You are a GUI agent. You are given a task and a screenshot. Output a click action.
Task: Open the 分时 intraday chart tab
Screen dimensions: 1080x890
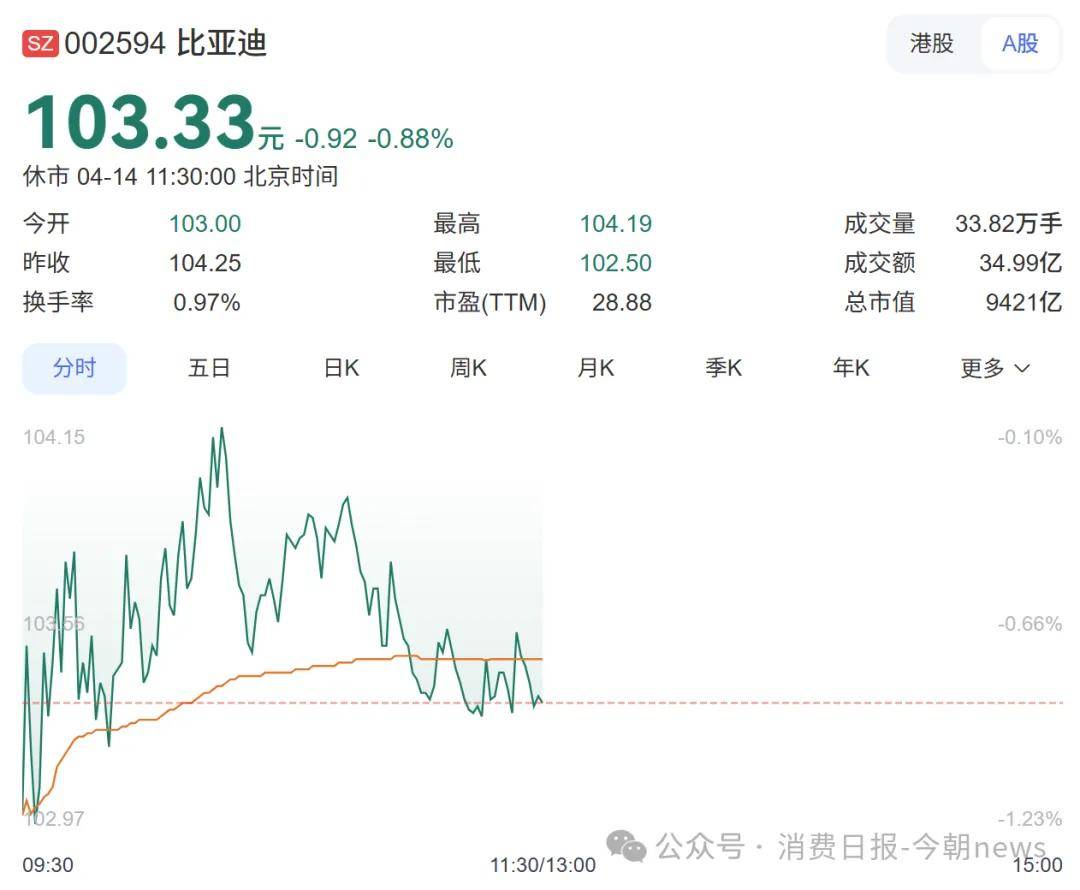coord(74,368)
